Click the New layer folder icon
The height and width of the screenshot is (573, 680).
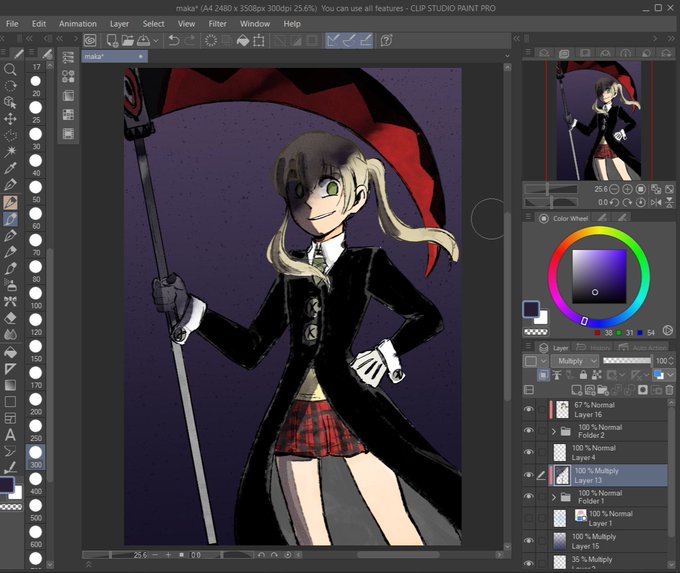603,390
